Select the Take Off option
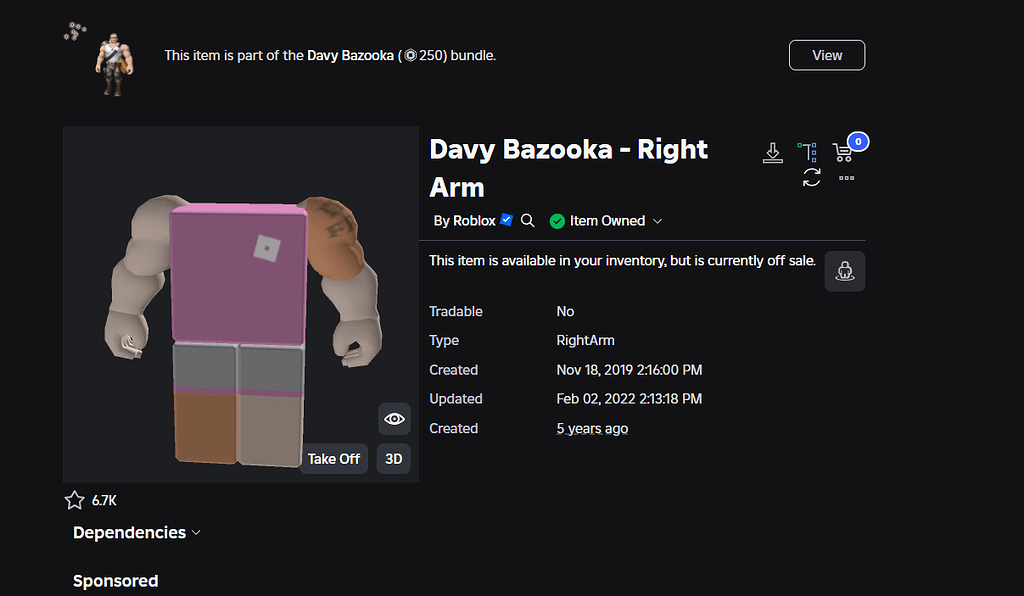 [x=333, y=458]
